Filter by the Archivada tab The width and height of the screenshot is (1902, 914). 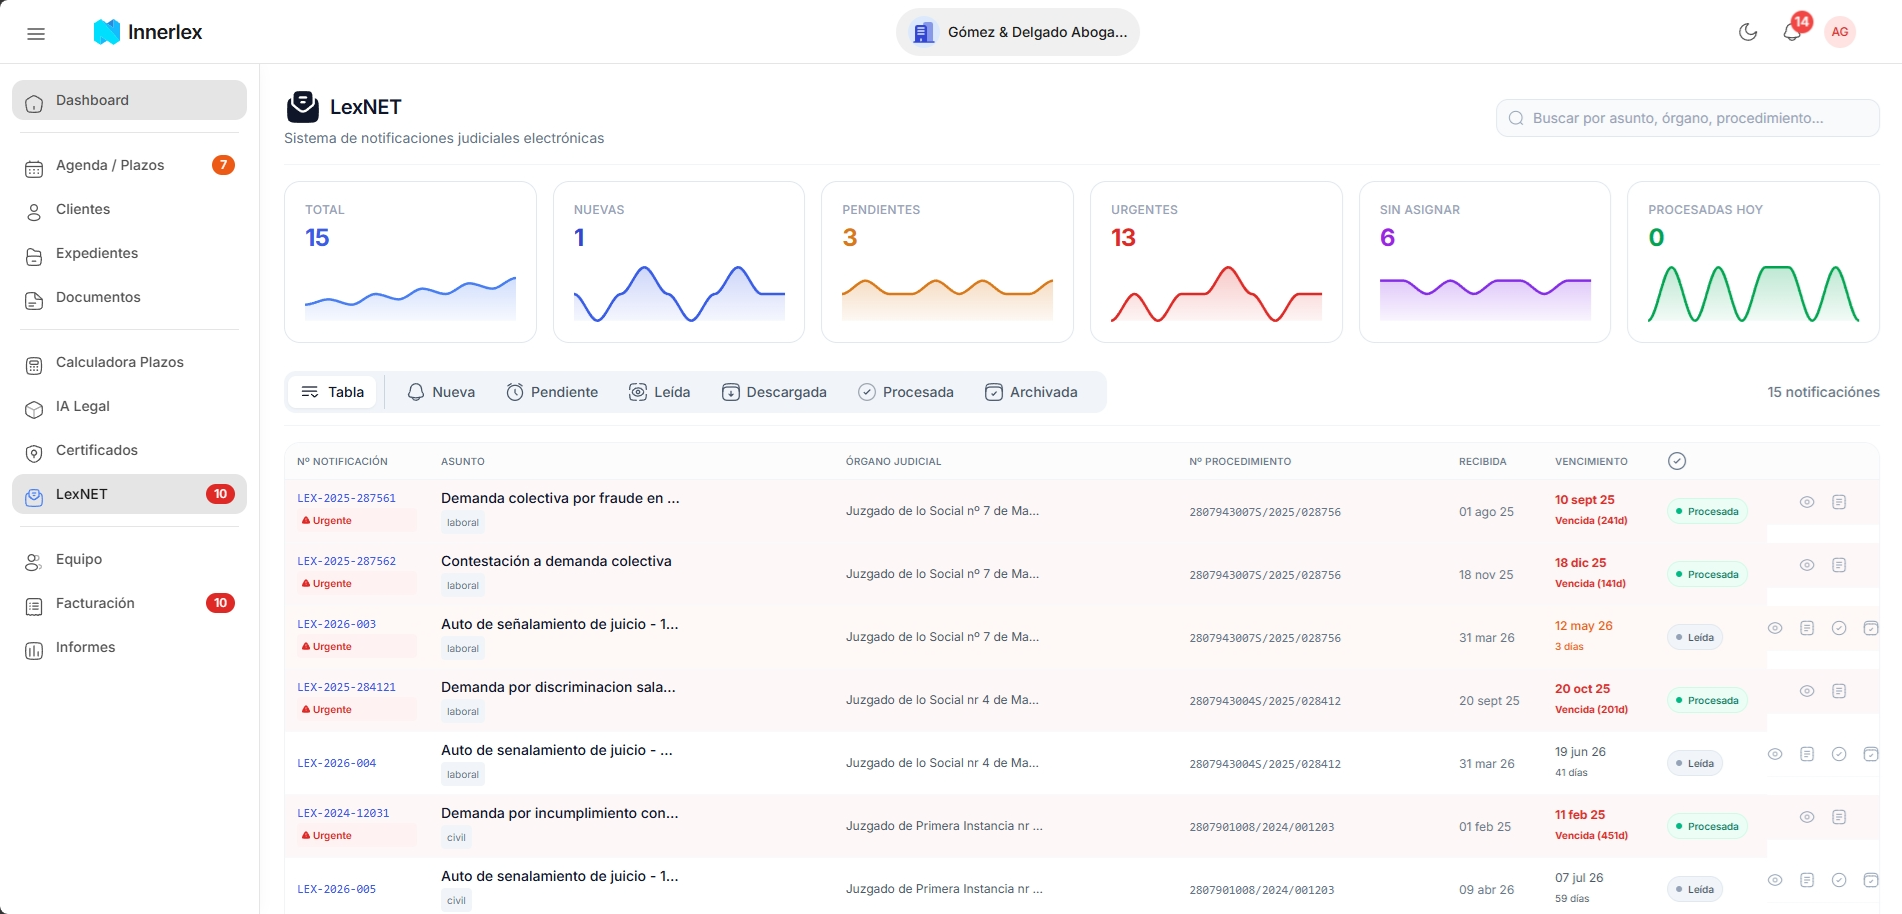[x=1031, y=392]
